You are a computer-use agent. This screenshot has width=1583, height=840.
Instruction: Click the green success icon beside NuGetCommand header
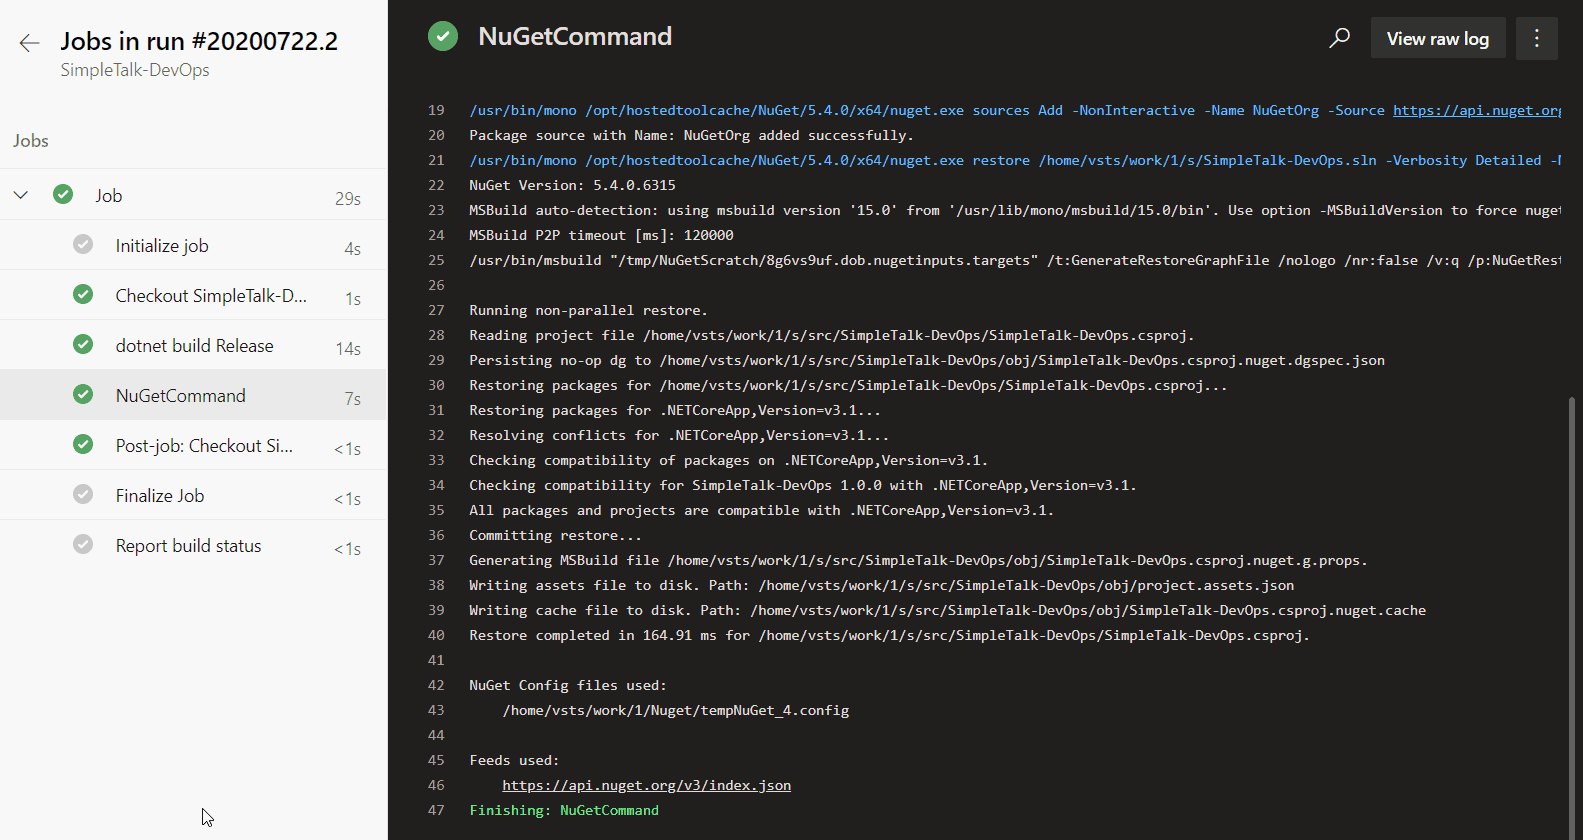[443, 36]
